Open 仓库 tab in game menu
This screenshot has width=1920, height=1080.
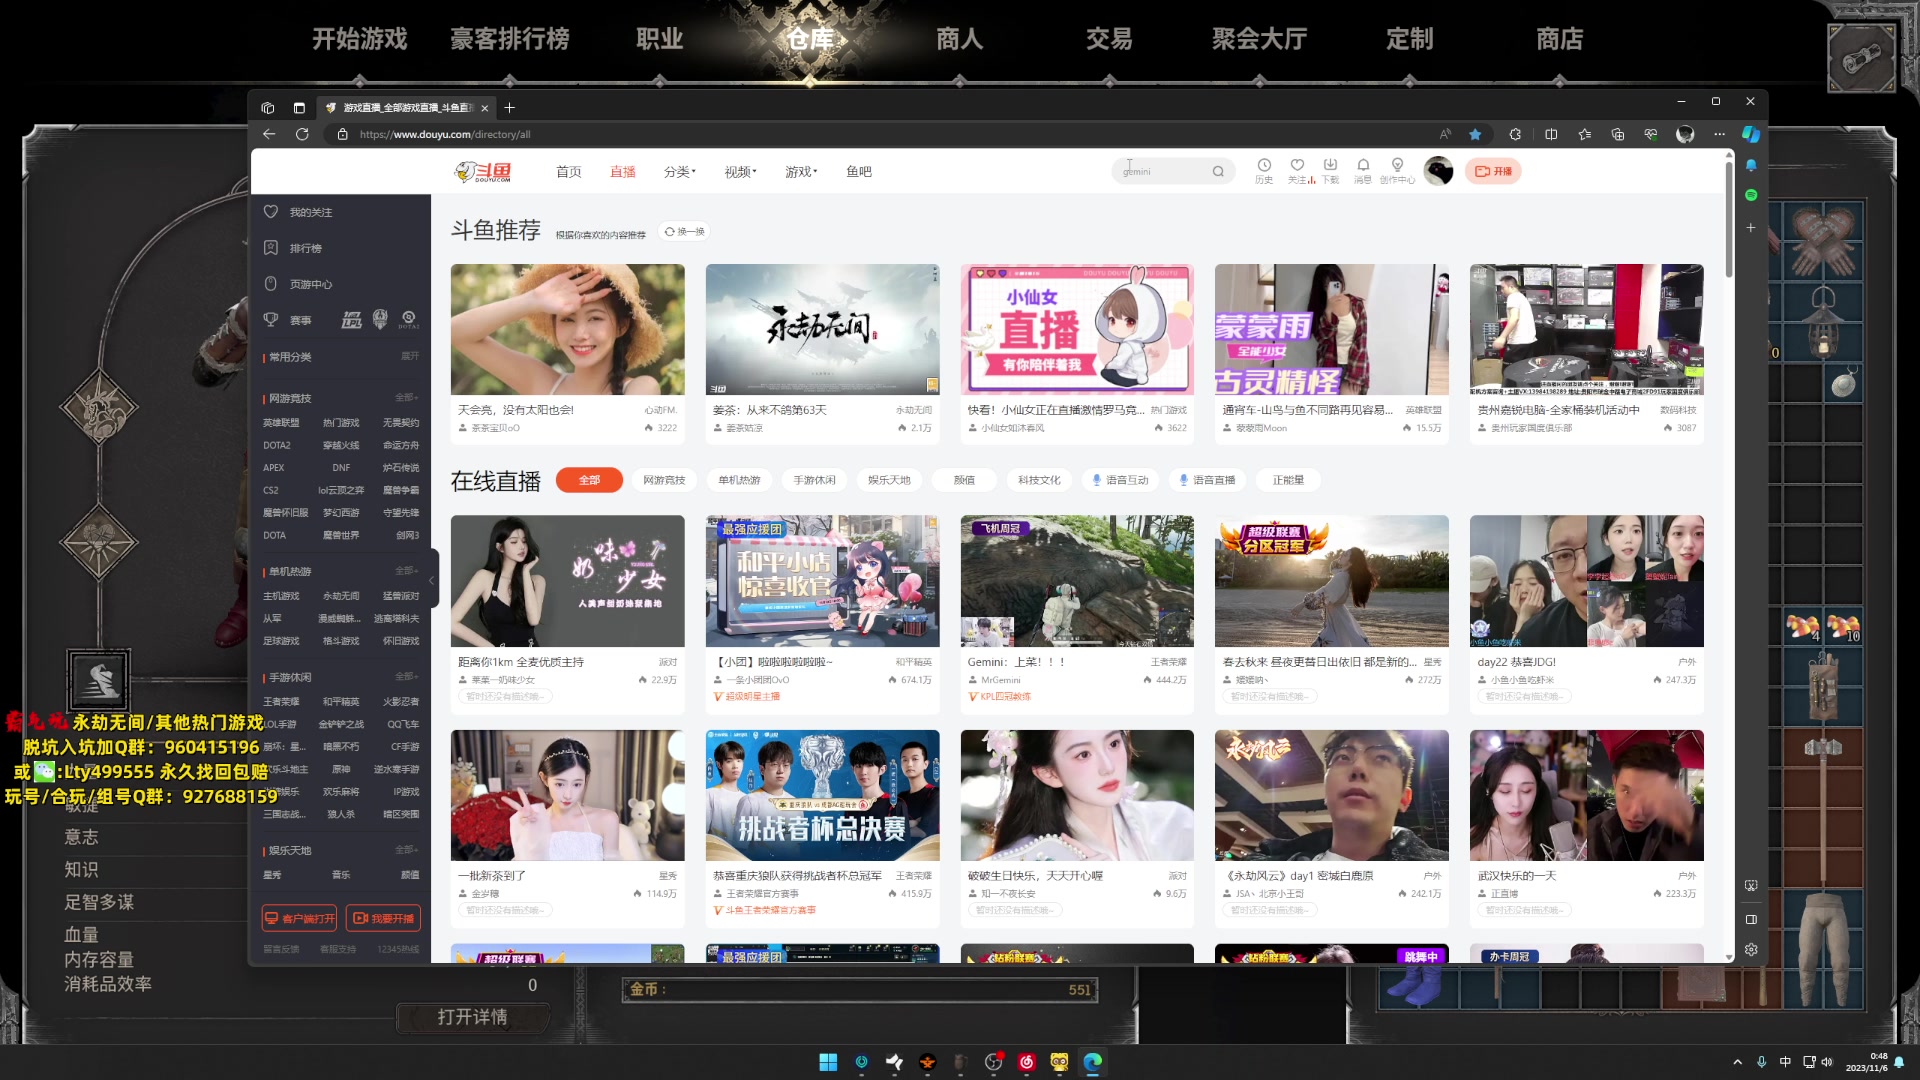point(810,39)
